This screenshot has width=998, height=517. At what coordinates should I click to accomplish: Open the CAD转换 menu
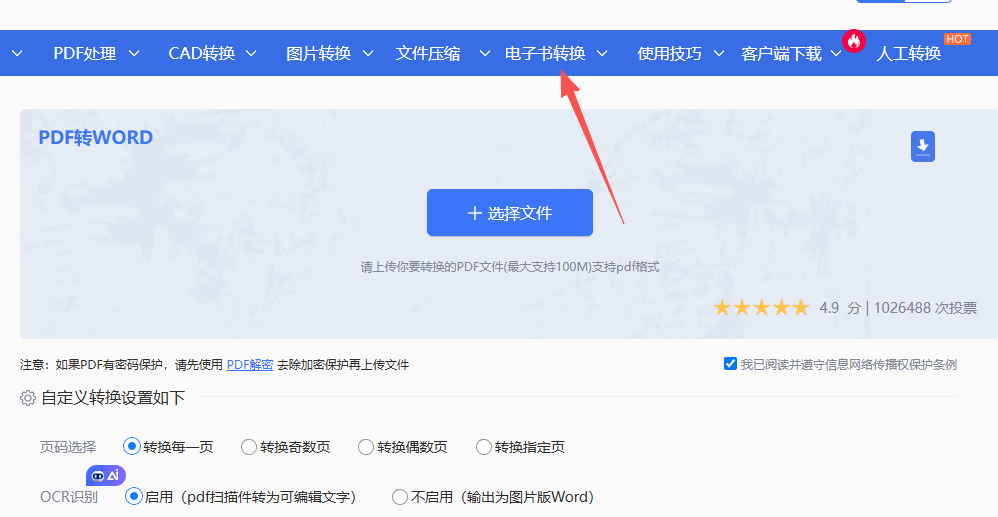point(202,53)
